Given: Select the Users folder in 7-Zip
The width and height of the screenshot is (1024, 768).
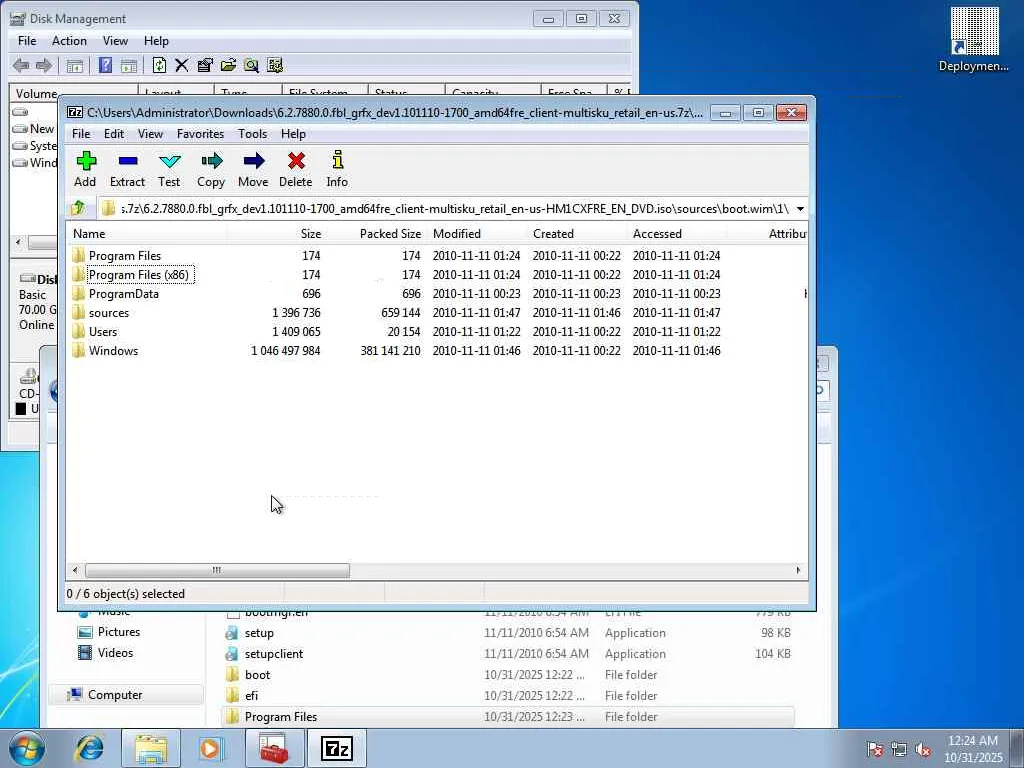Looking at the screenshot, I should 103,331.
